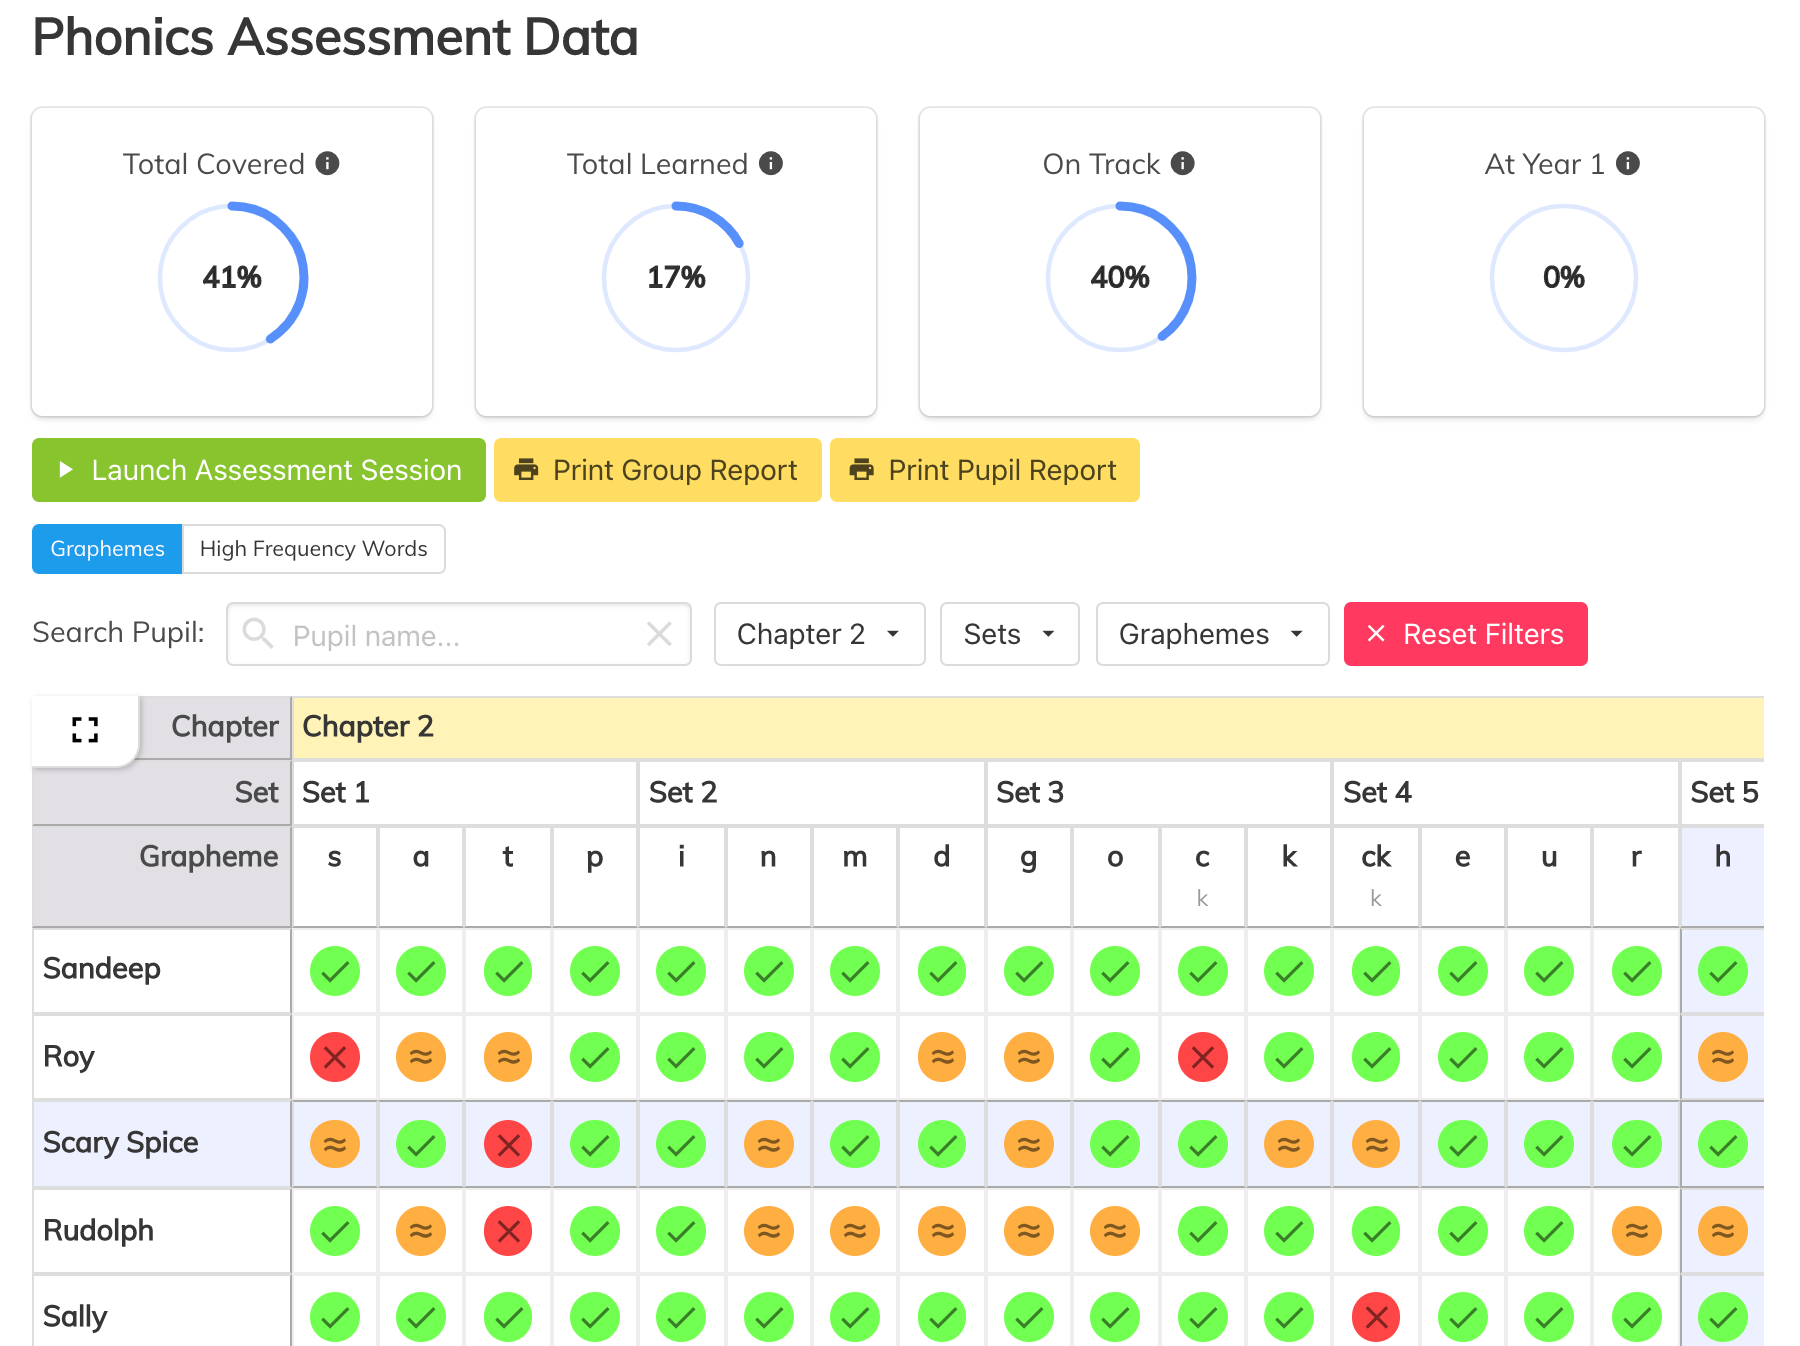This screenshot has width=1800, height=1346.
Task: Click grapheme header ck
Action: point(1376,876)
